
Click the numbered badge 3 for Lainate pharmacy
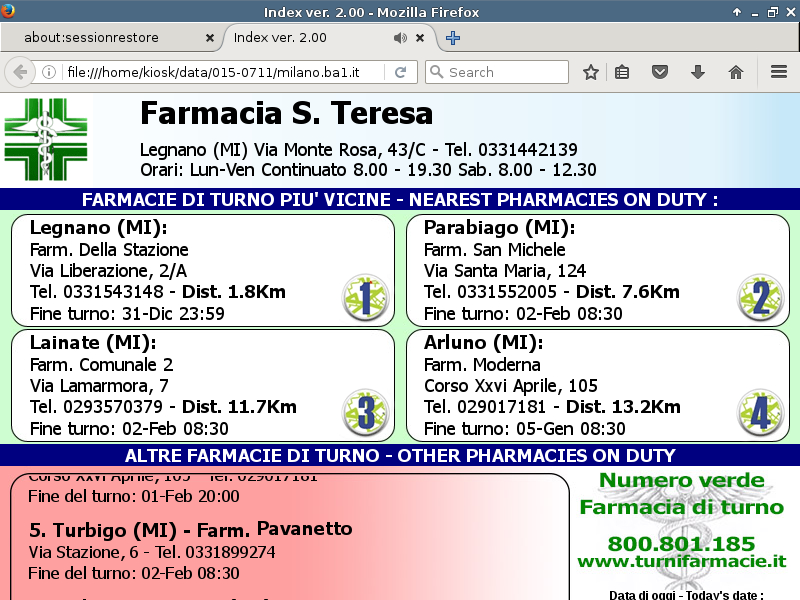point(364,412)
